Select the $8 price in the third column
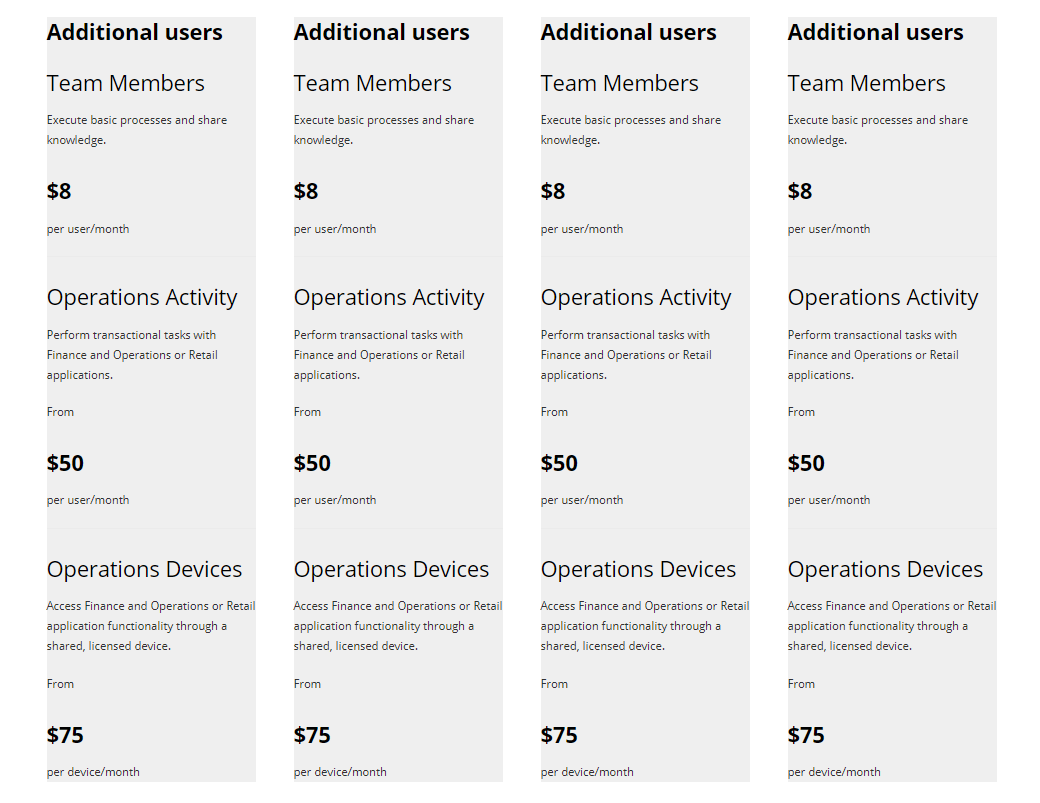 coord(553,191)
